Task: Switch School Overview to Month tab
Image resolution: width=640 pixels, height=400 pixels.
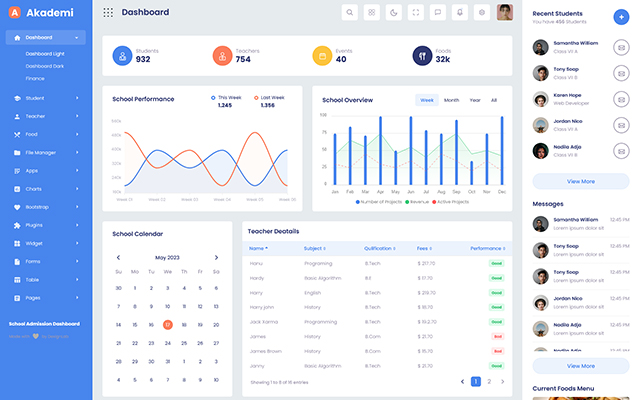Action: coord(451,100)
